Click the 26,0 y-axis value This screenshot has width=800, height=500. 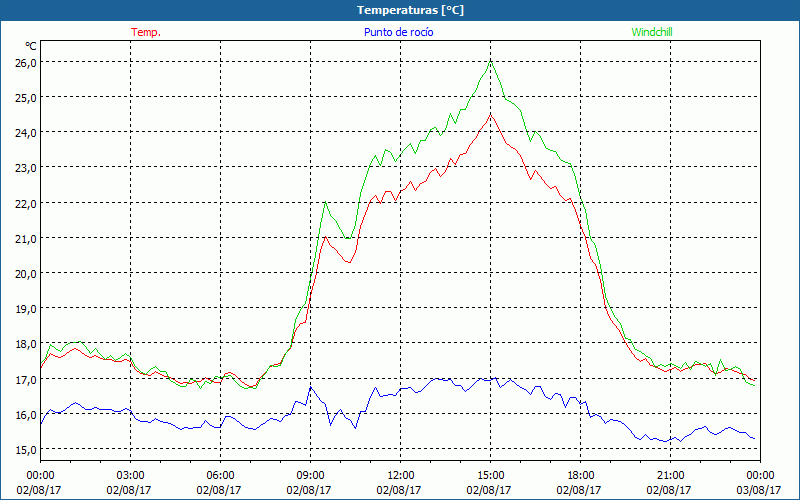[x=27, y=62]
